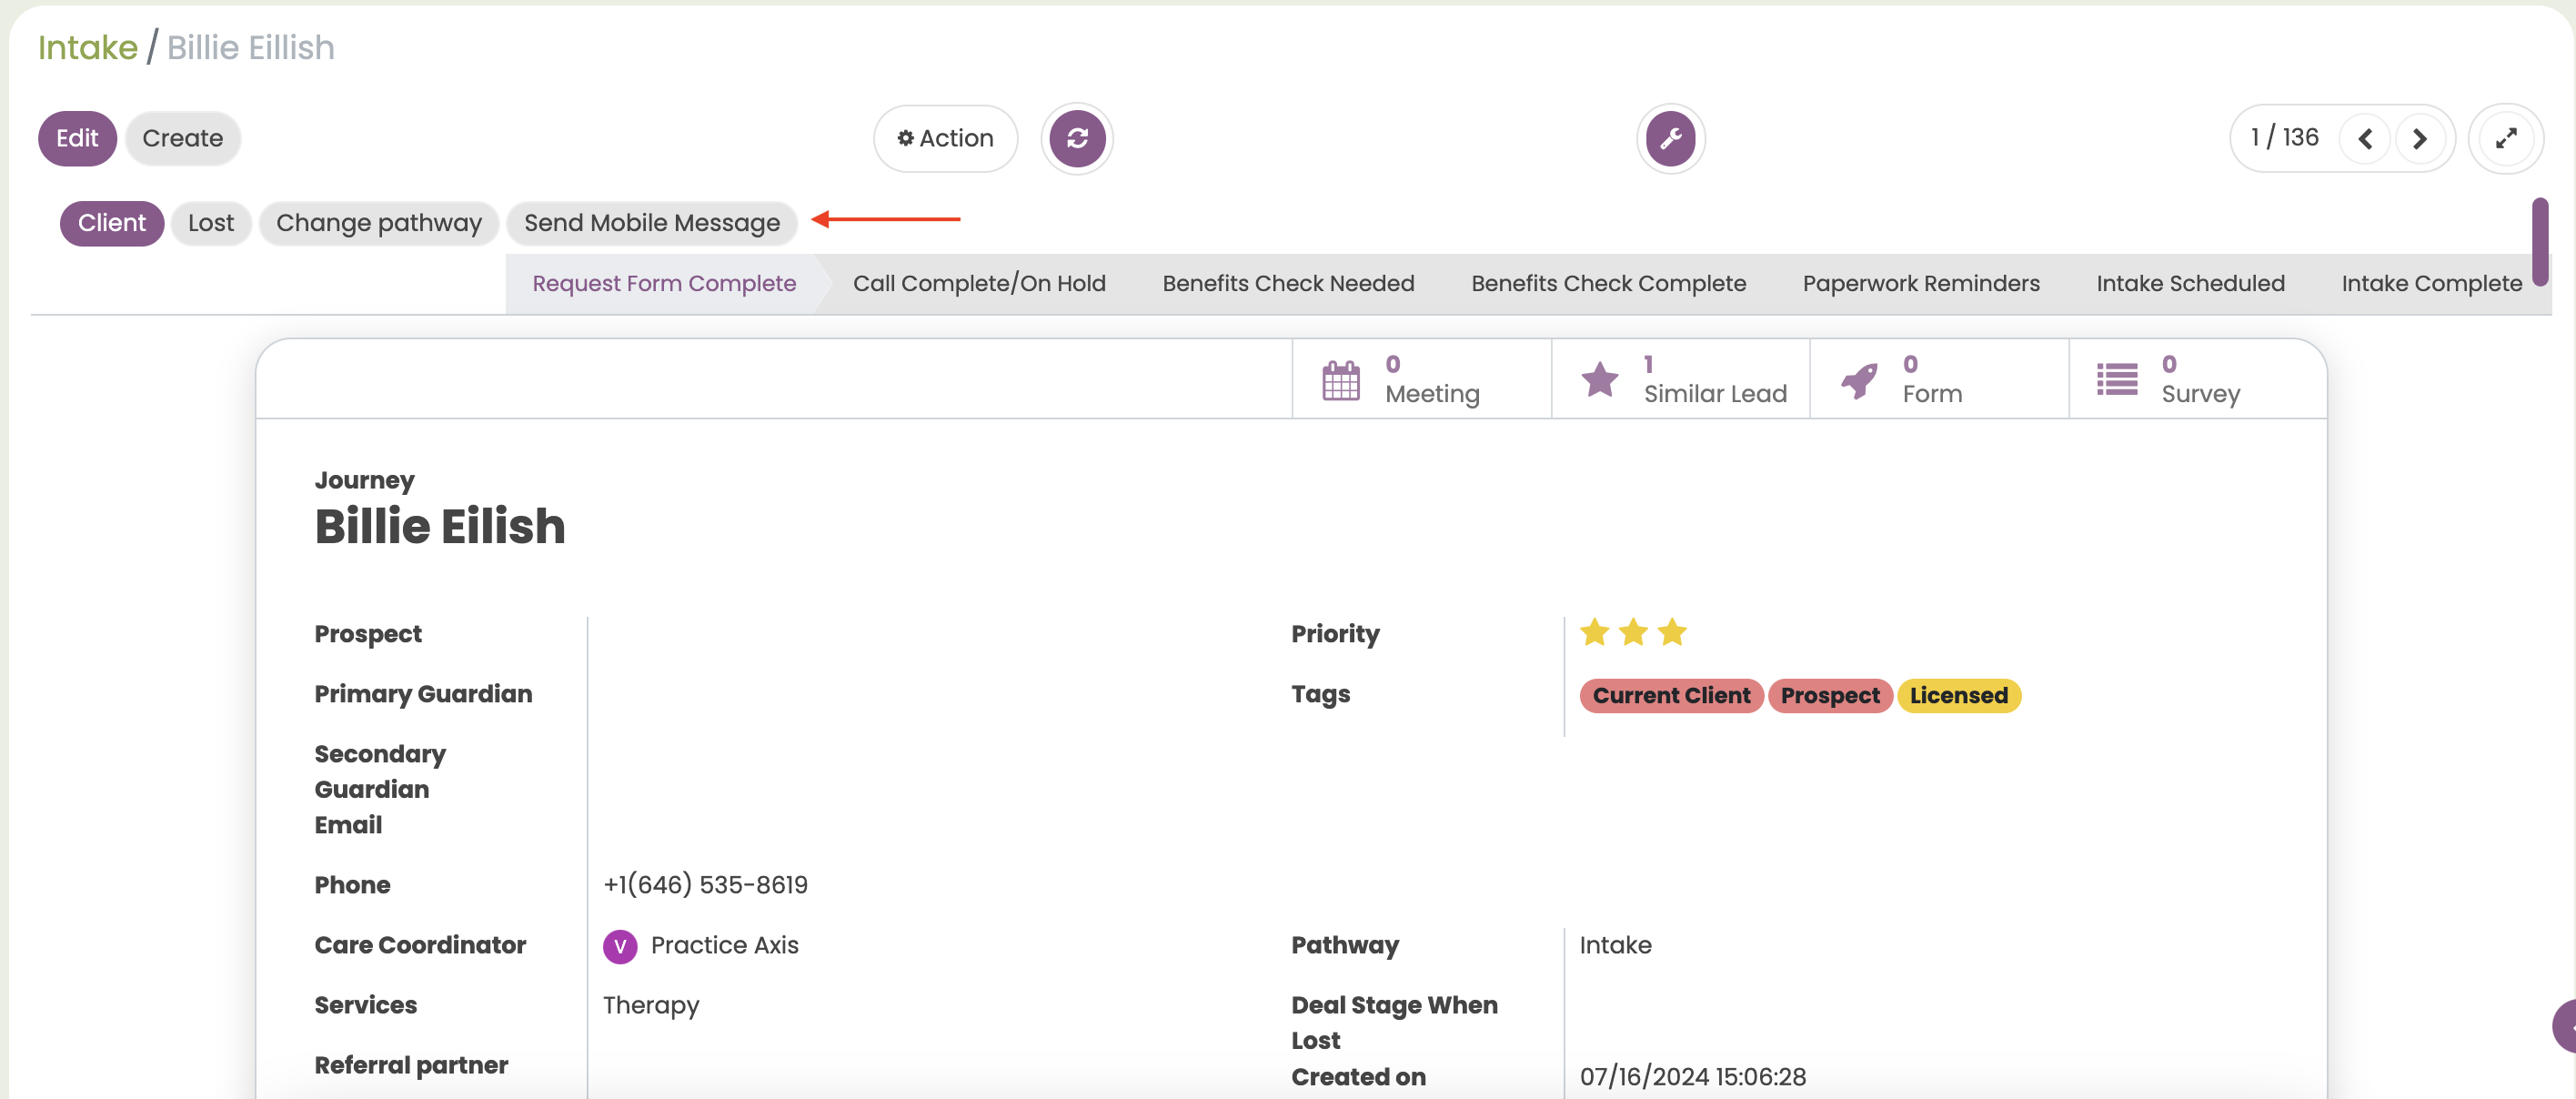The image size is (2576, 1099).
Task: Click the 1 / 136 record counter
Action: tap(2284, 138)
